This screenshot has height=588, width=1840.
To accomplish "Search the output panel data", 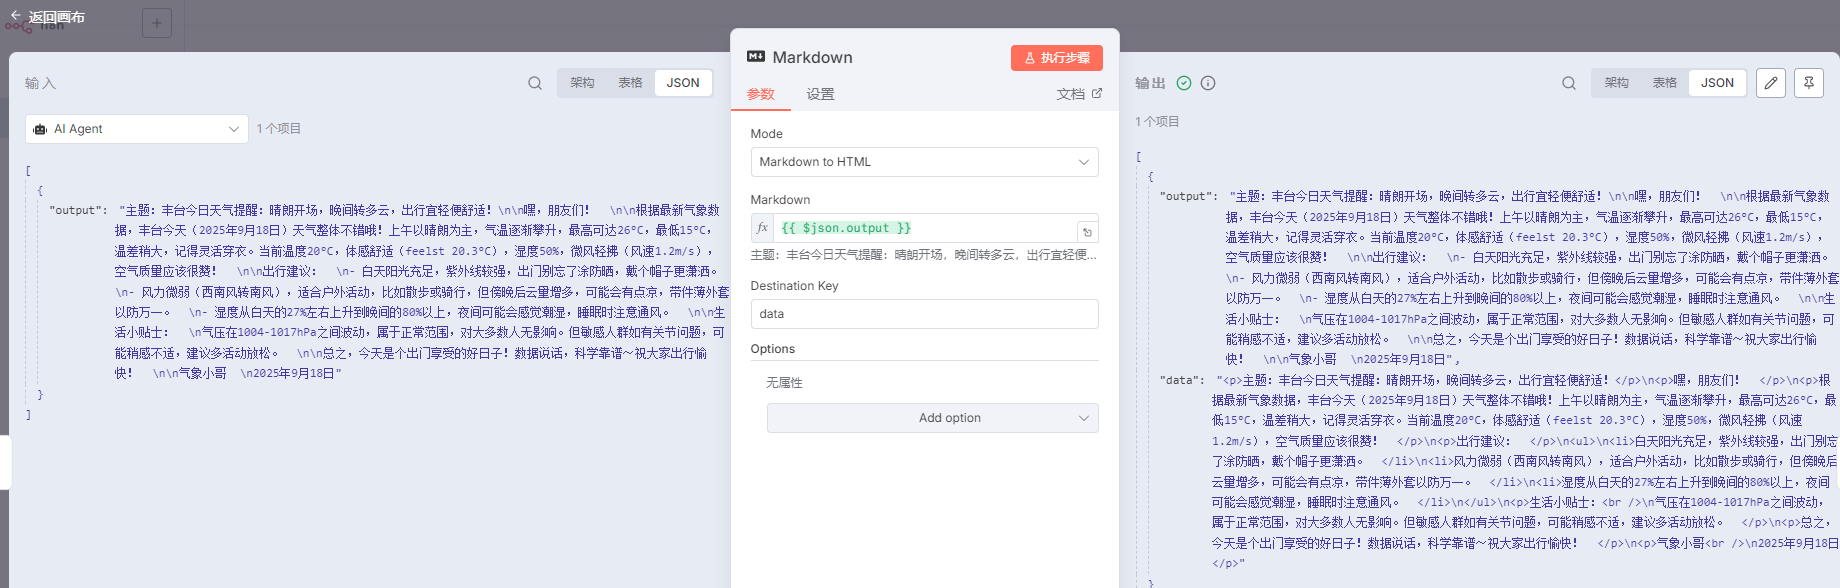I will [1569, 83].
